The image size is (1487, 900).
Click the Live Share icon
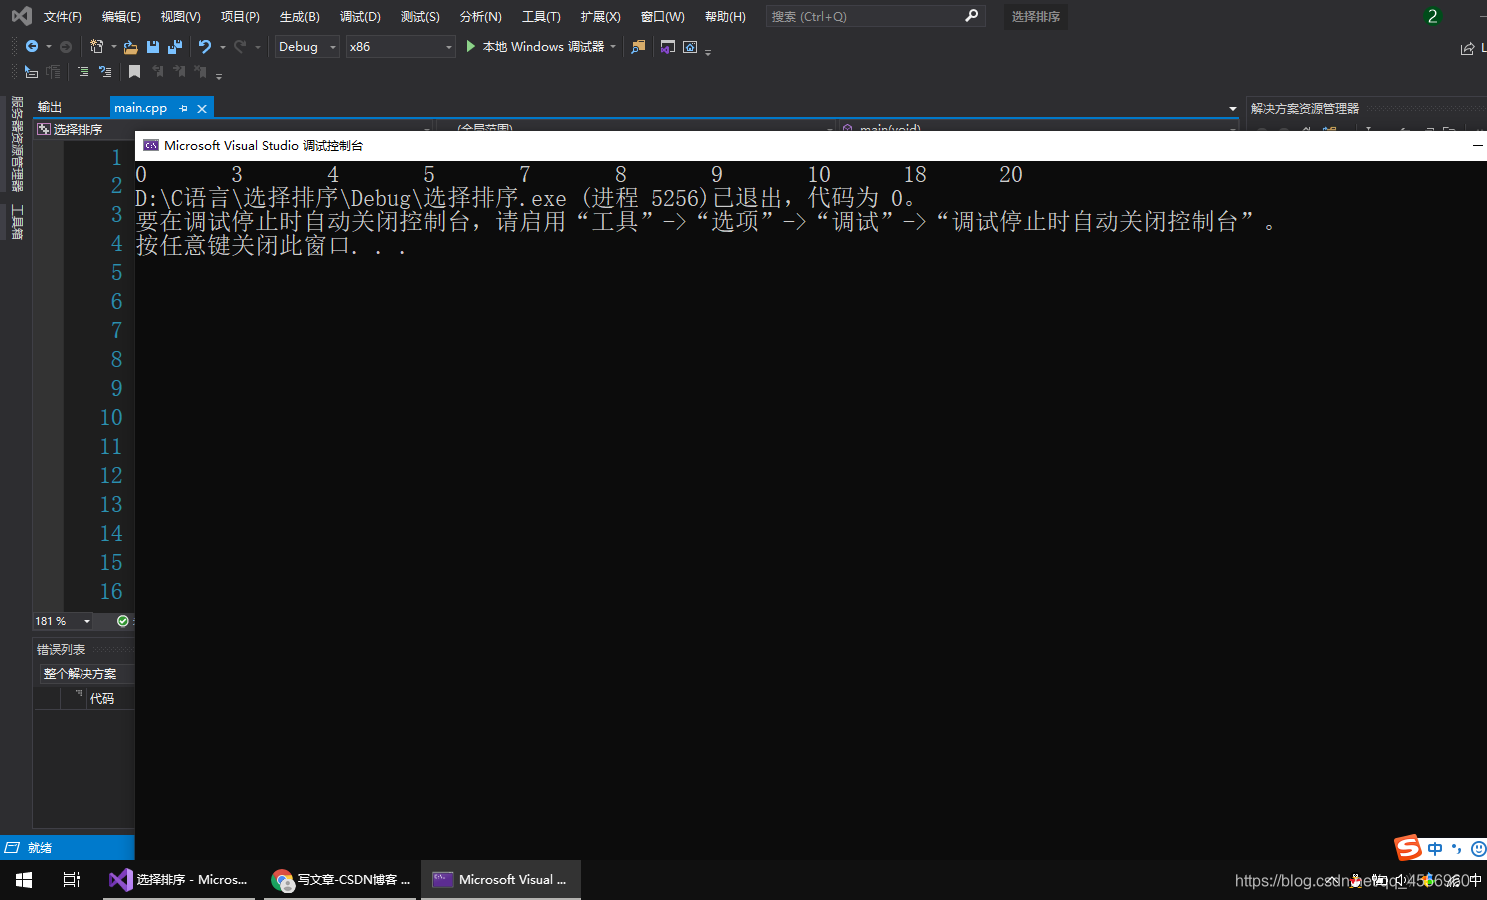pos(1468,49)
